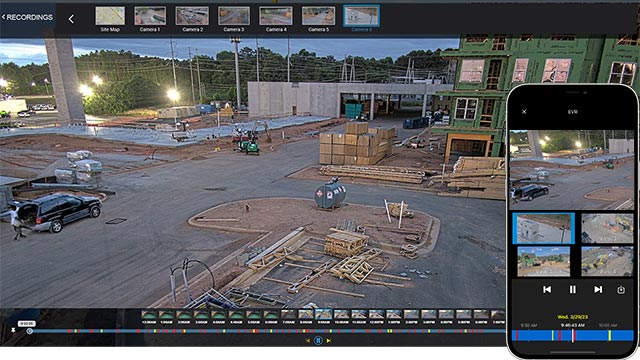This screenshot has height=360, width=640.
Task: Click the back chevron beside camera thumbnails
Action: point(71,19)
